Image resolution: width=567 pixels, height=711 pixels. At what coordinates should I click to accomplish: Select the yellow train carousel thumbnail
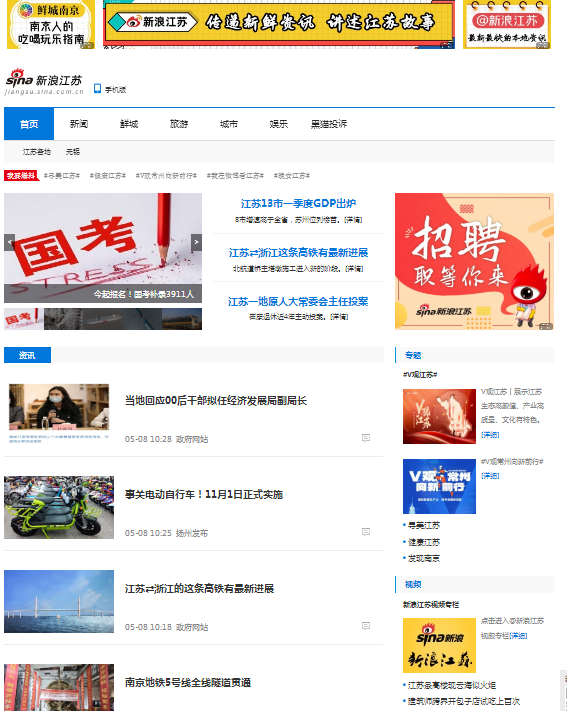[182, 319]
